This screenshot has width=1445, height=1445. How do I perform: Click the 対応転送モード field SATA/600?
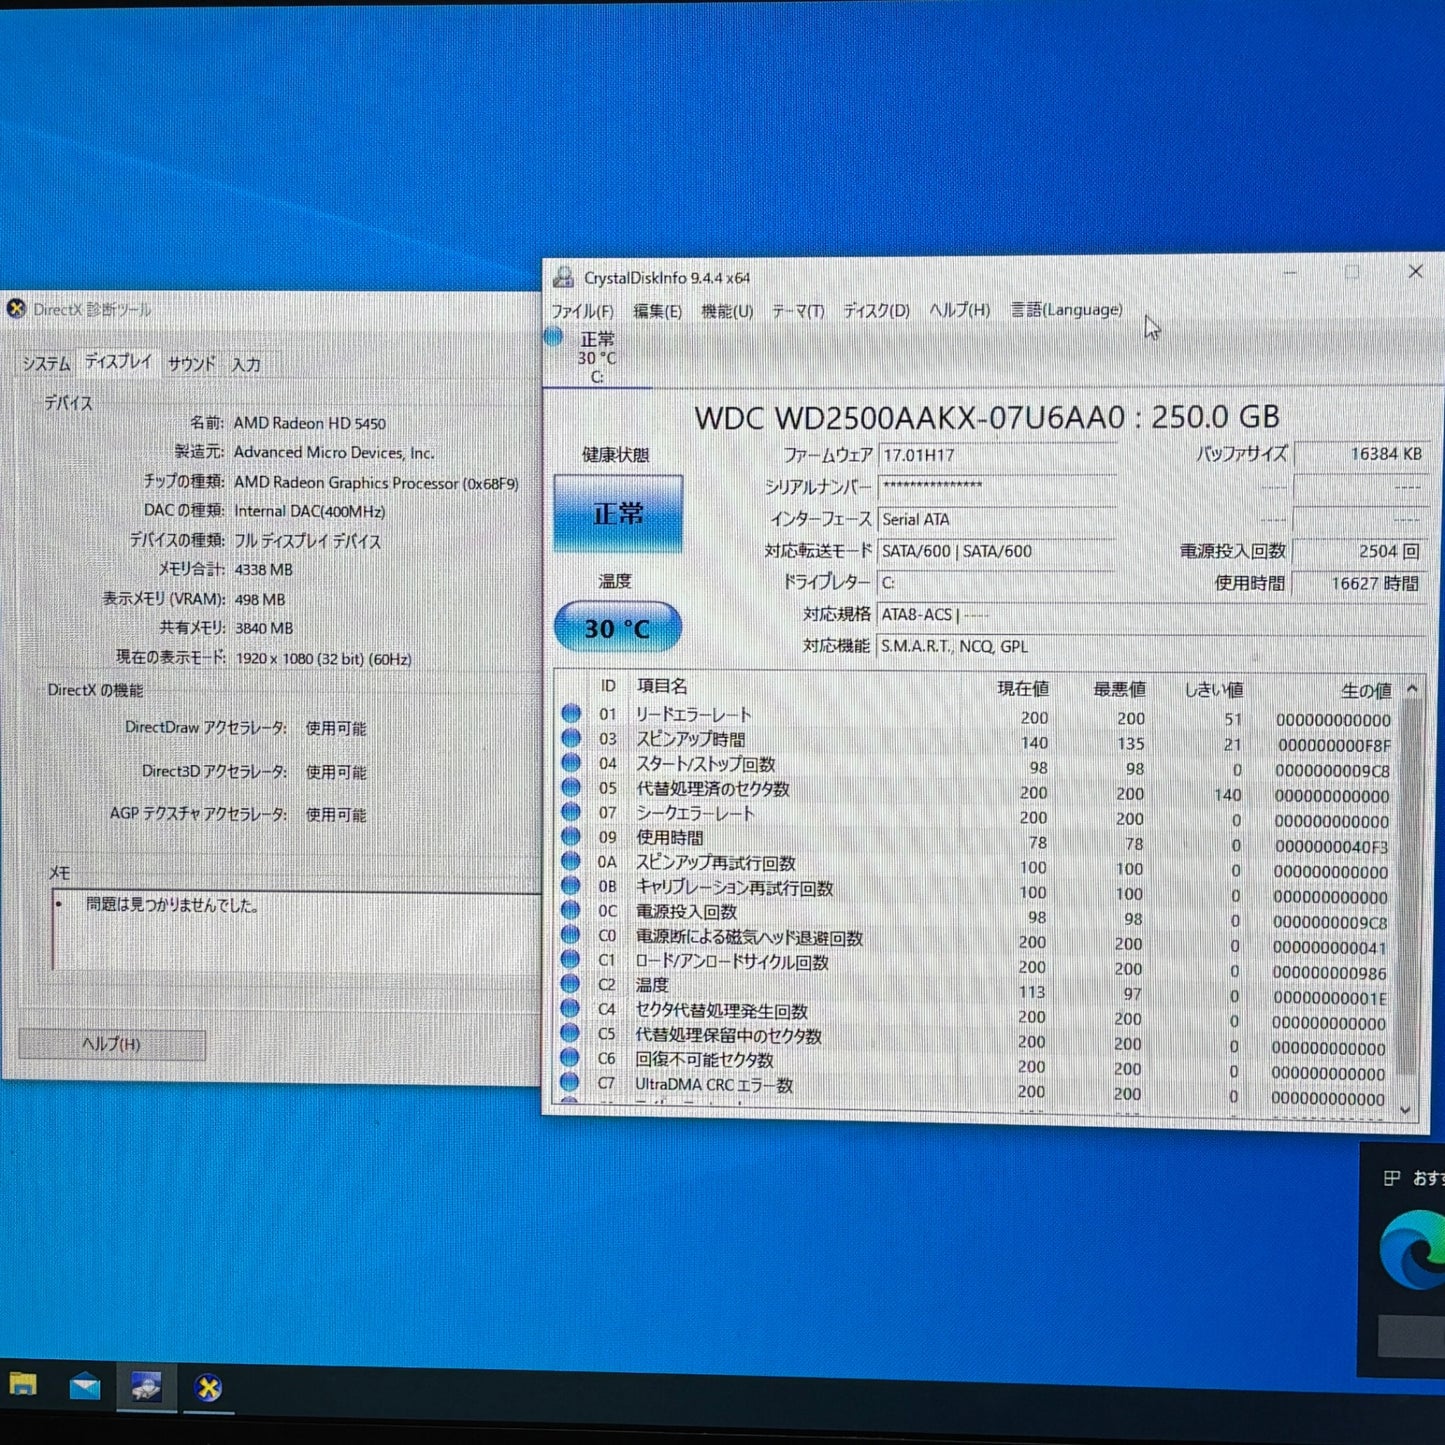(997, 551)
